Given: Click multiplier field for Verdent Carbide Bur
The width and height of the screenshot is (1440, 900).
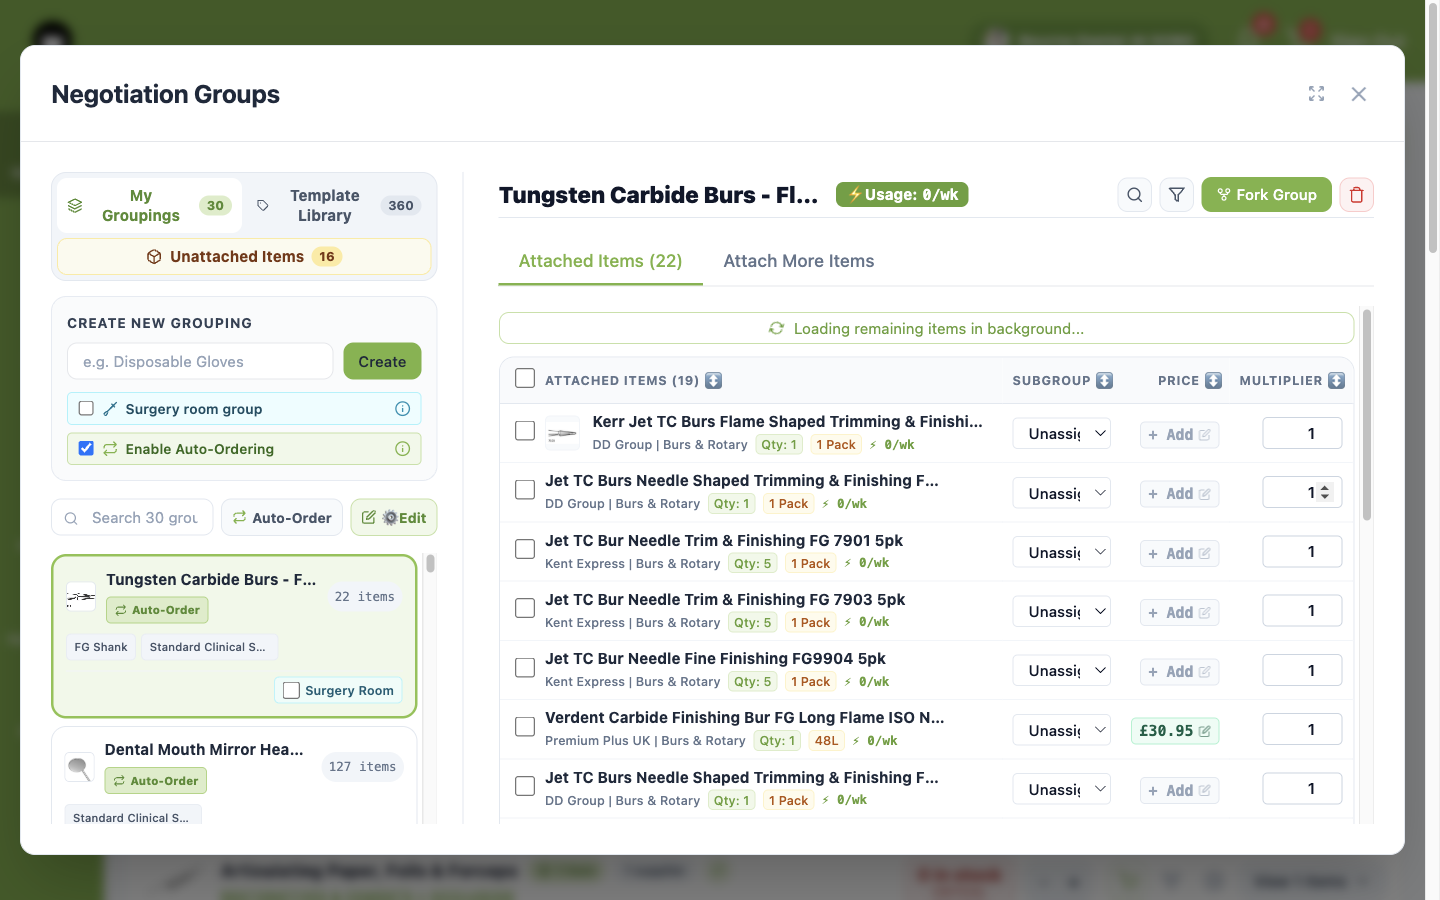Looking at the screenshot, I should pos(1302,730).
